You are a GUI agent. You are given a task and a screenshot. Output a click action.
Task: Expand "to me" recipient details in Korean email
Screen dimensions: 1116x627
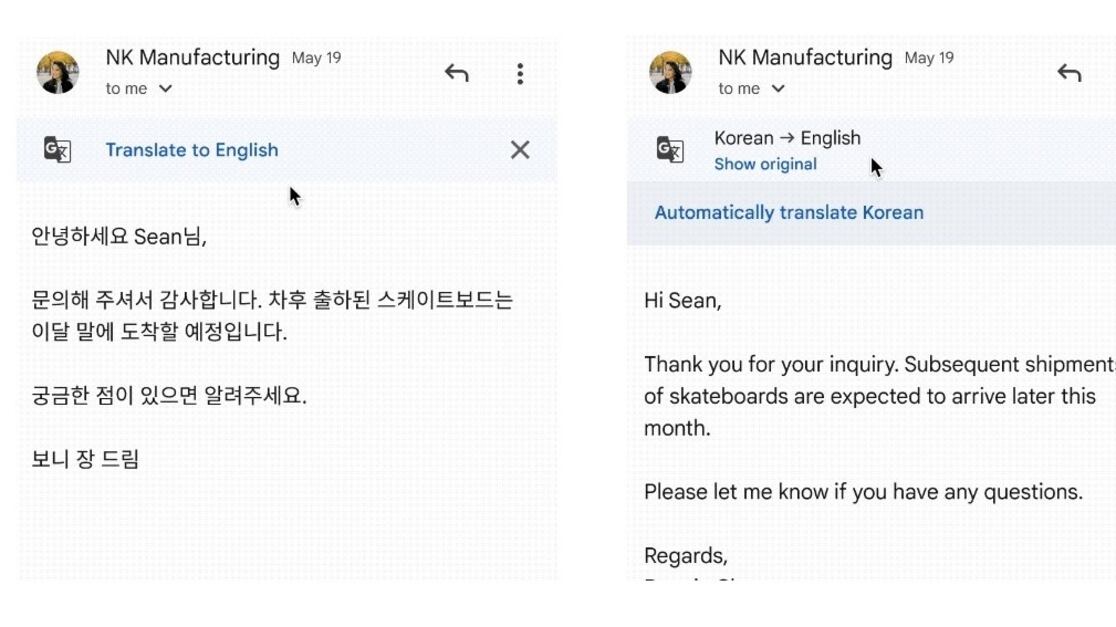point(165,89)
